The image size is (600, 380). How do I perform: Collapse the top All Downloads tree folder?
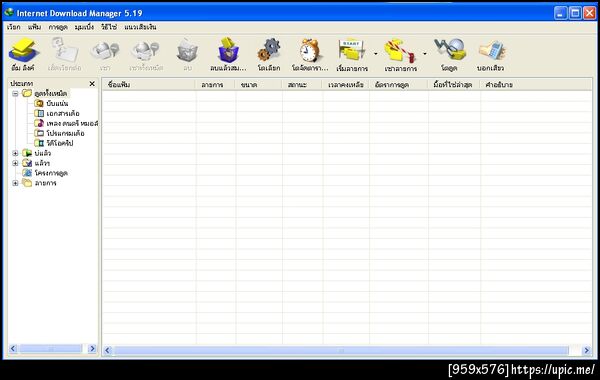15,93
